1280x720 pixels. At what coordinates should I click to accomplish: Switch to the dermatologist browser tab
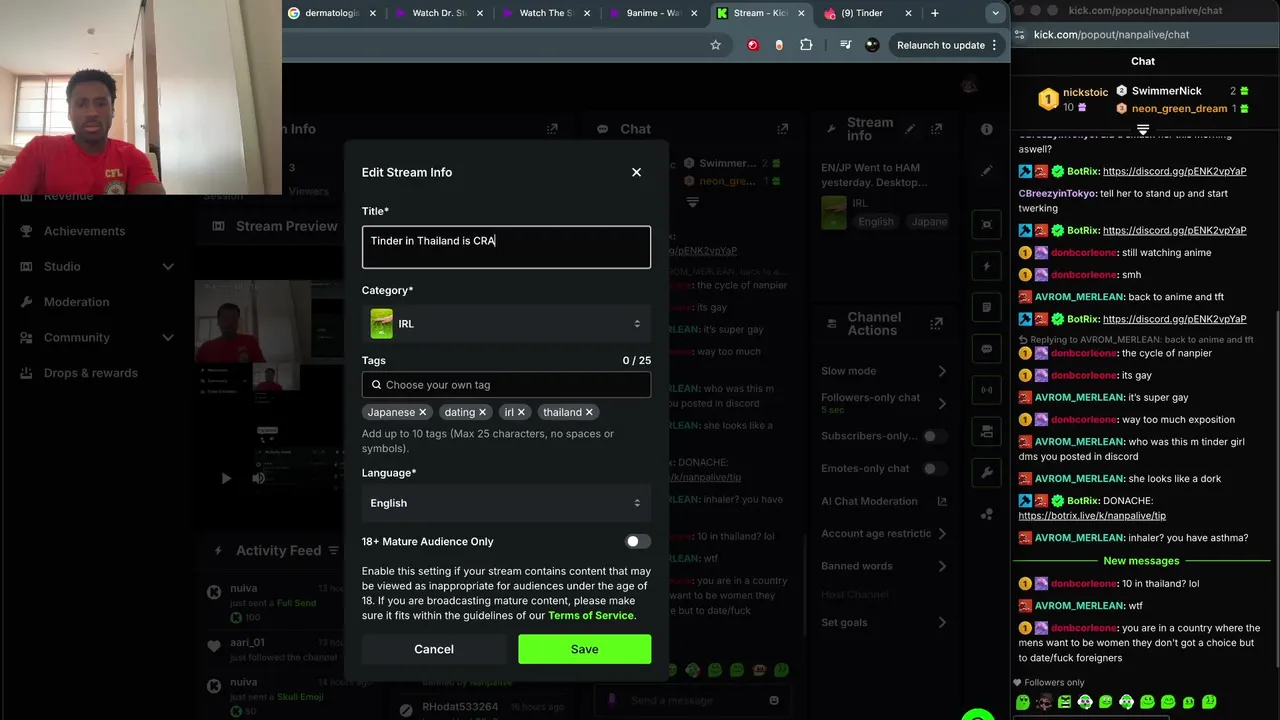click(331, 13)
